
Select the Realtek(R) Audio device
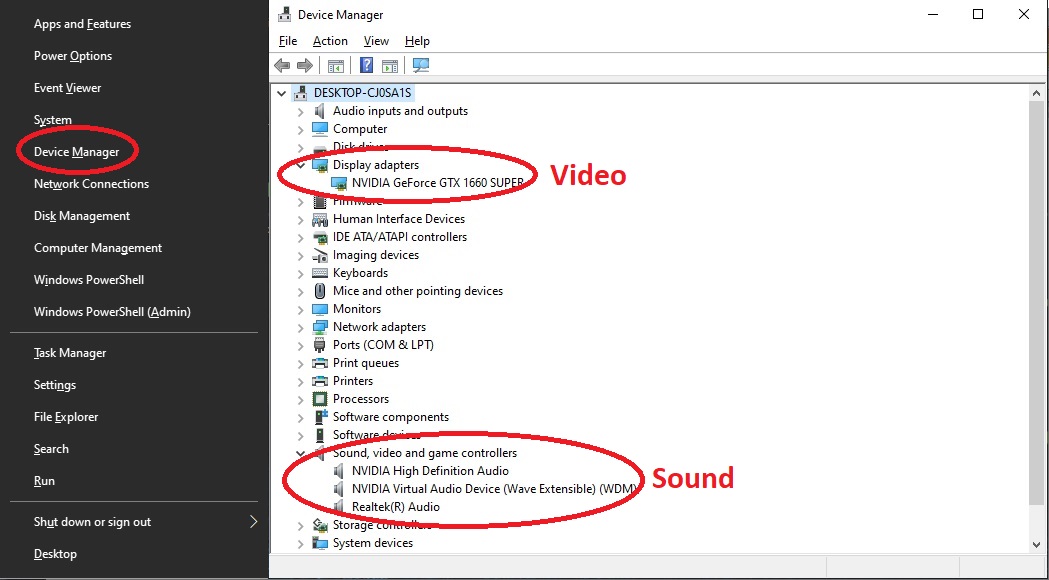[395, 507]
